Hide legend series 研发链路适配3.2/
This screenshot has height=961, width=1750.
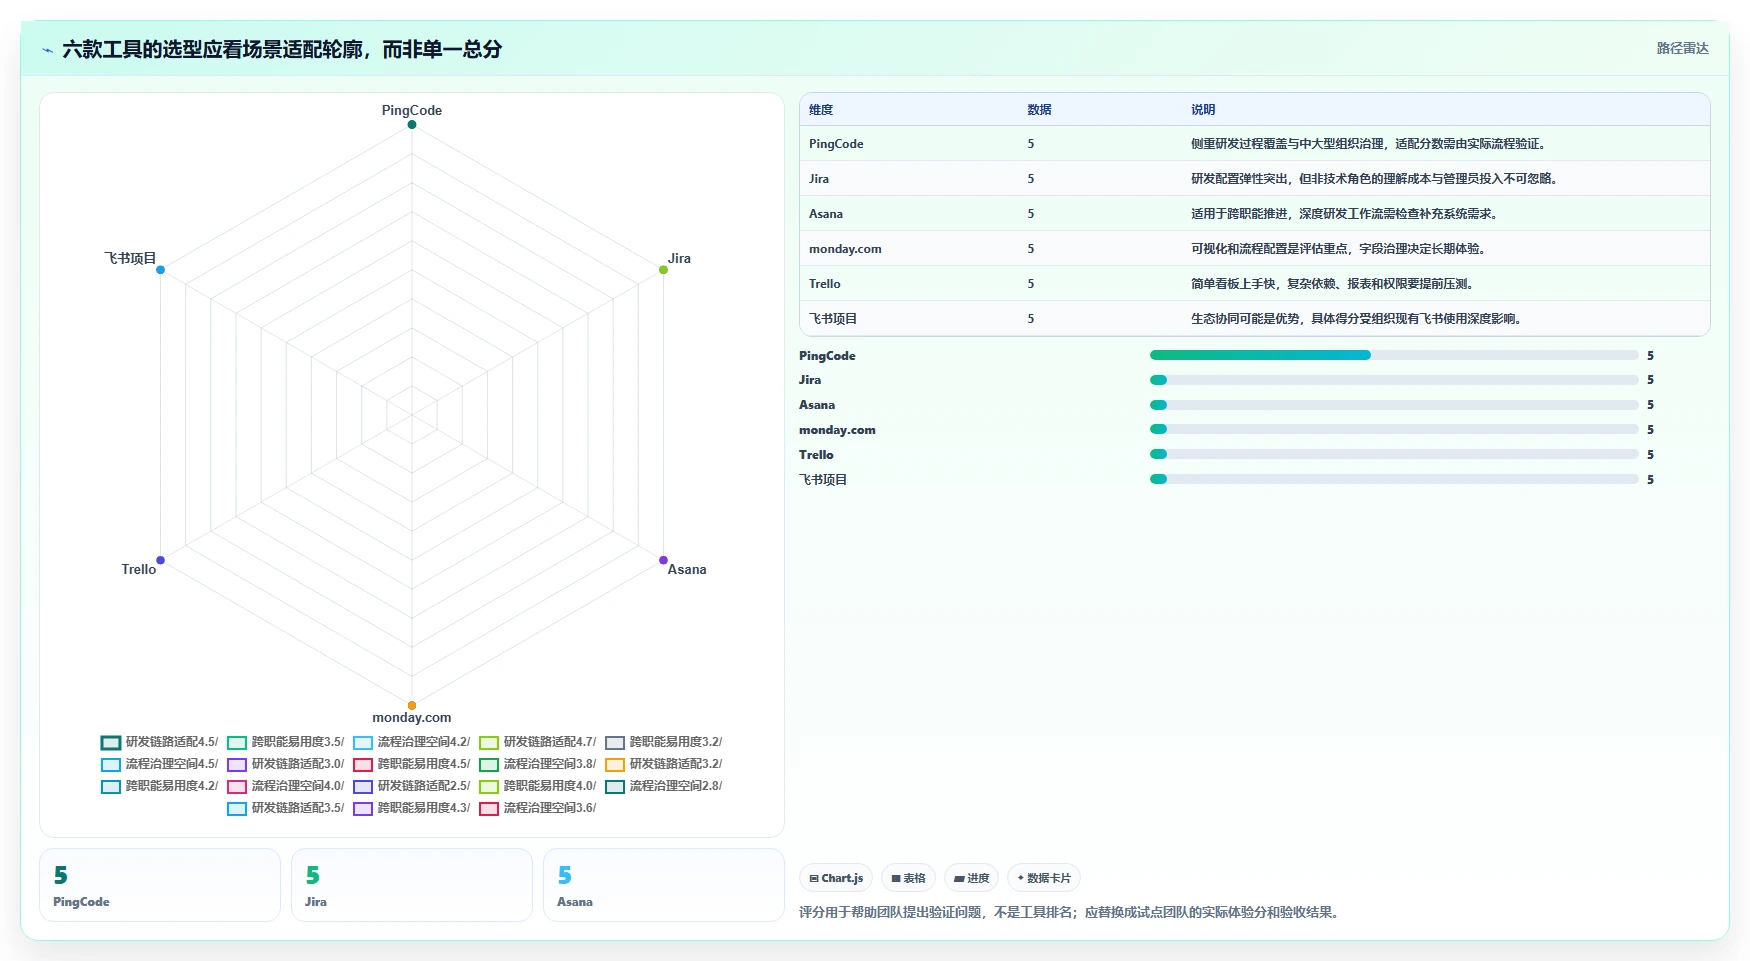pyautogui.click(x=663, y=764)
